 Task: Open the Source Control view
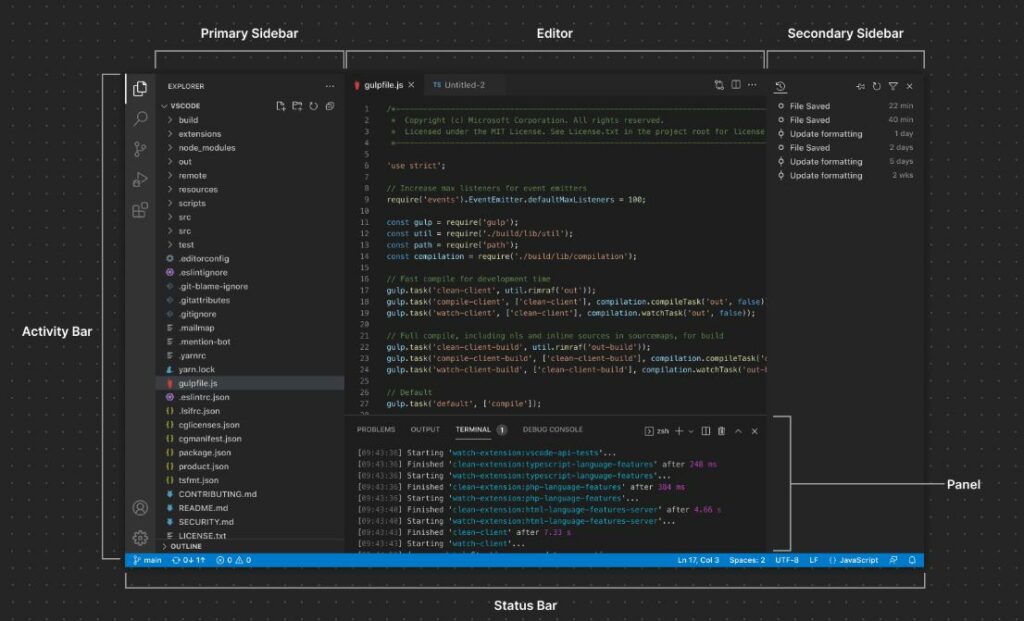pyautogui.click(x=140, y=149)
